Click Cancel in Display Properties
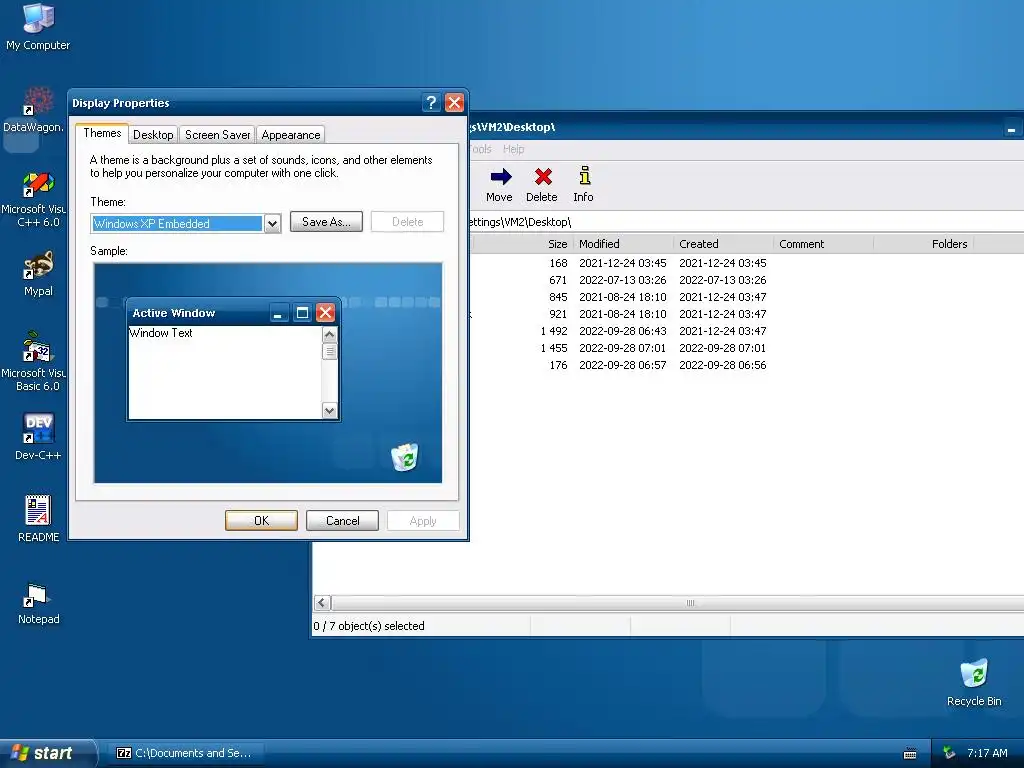 pos(342,520)
